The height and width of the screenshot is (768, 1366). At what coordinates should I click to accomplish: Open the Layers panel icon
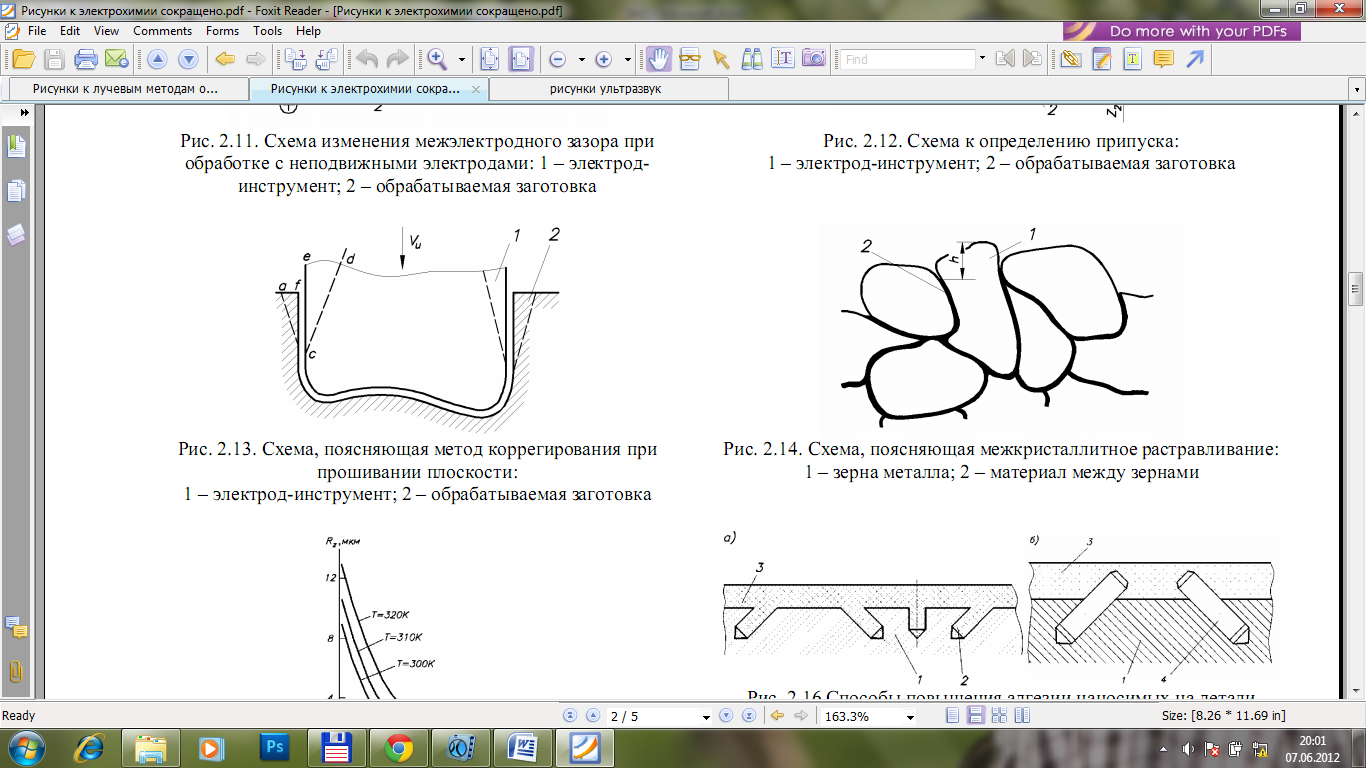(x=16, y=235)
